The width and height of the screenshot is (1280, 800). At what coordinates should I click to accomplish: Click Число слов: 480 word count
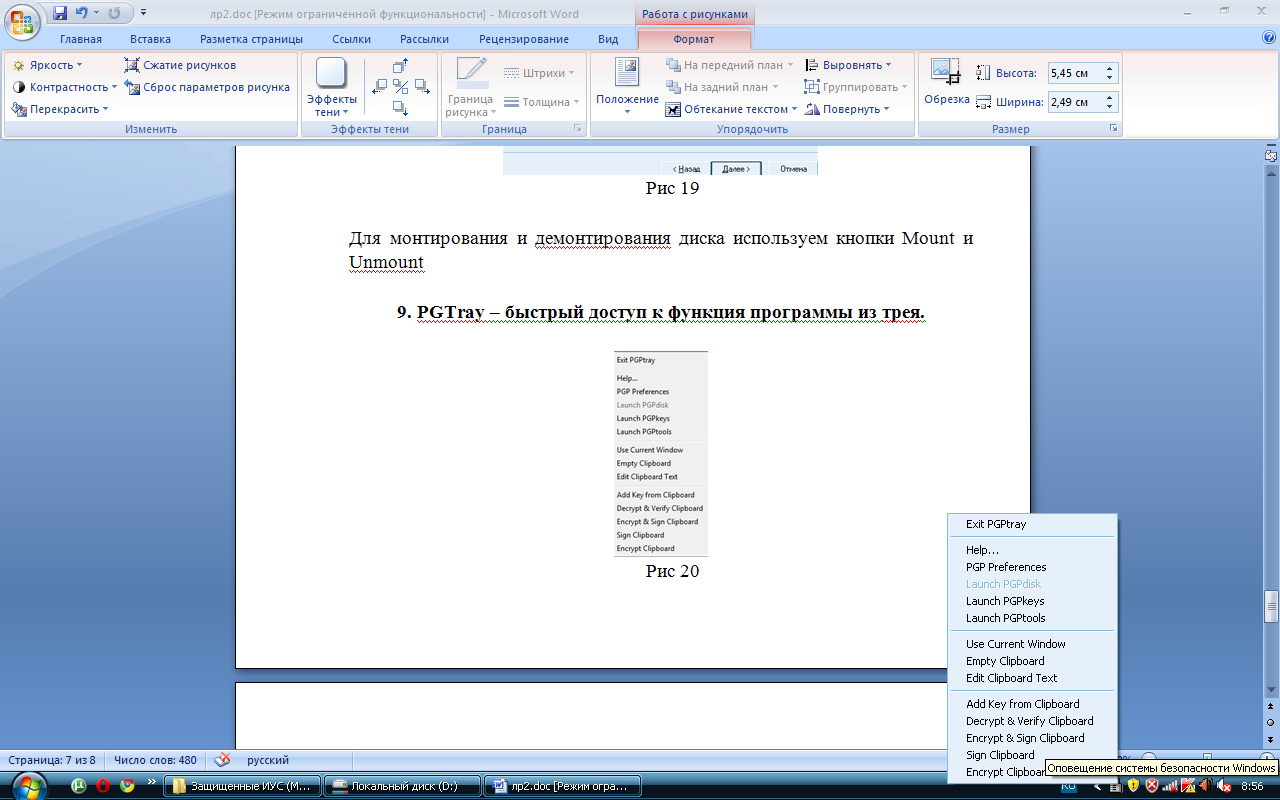(x=155, y=760)
